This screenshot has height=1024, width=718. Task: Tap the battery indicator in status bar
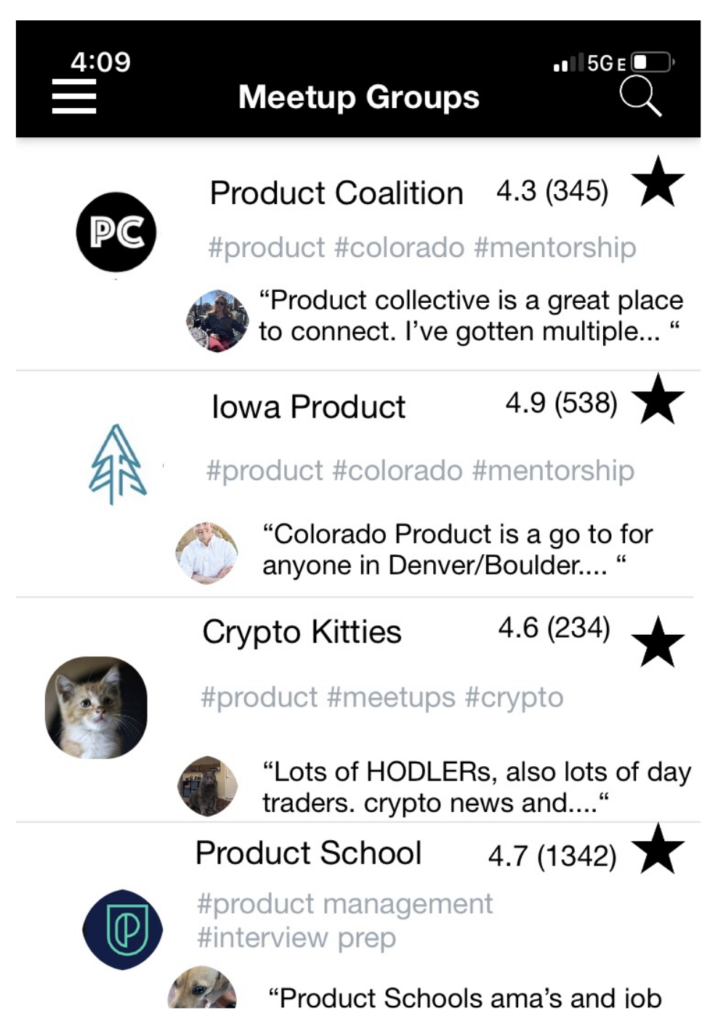pos(650,62)
